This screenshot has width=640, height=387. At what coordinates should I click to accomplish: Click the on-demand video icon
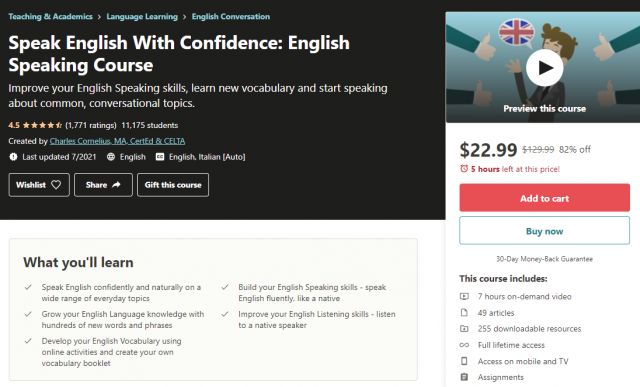[464, 296]
